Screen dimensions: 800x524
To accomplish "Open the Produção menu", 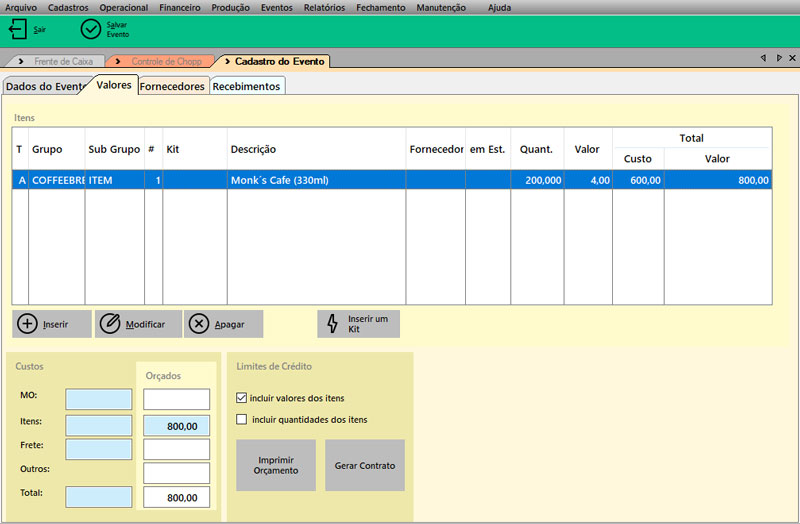I will (x=231, y=8).
